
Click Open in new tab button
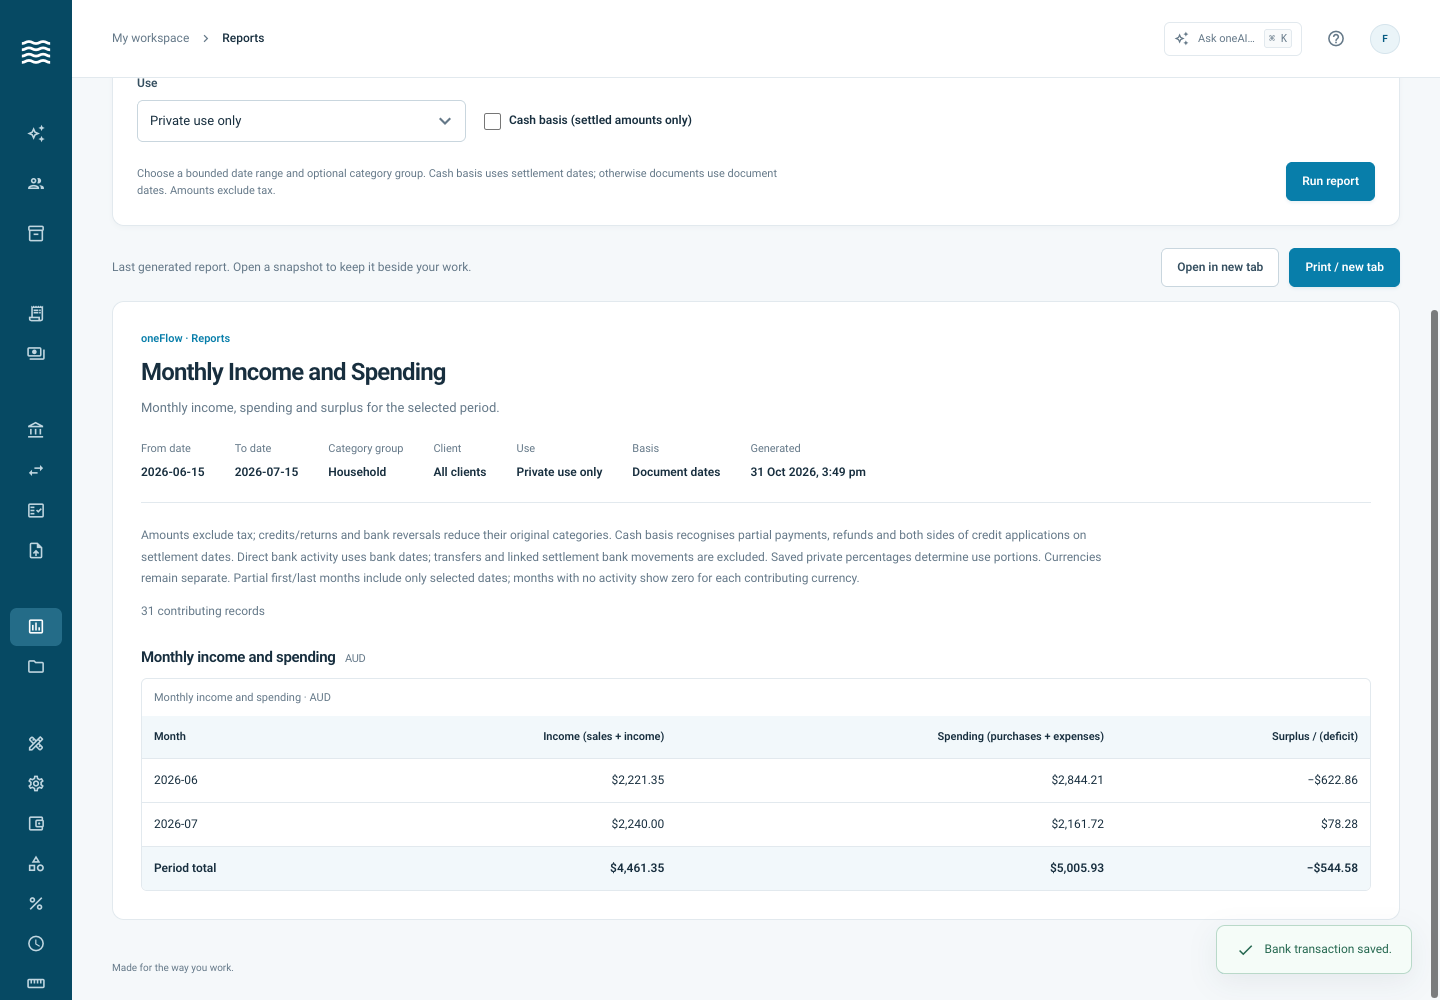click(x=1220, y=267)
